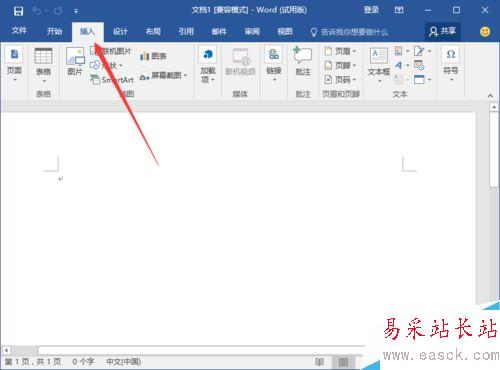Image resolution: width=500 pixels, height=370 pixels.
Task: Open the 页脚 footer dropdown
Action: click(340, 65)
